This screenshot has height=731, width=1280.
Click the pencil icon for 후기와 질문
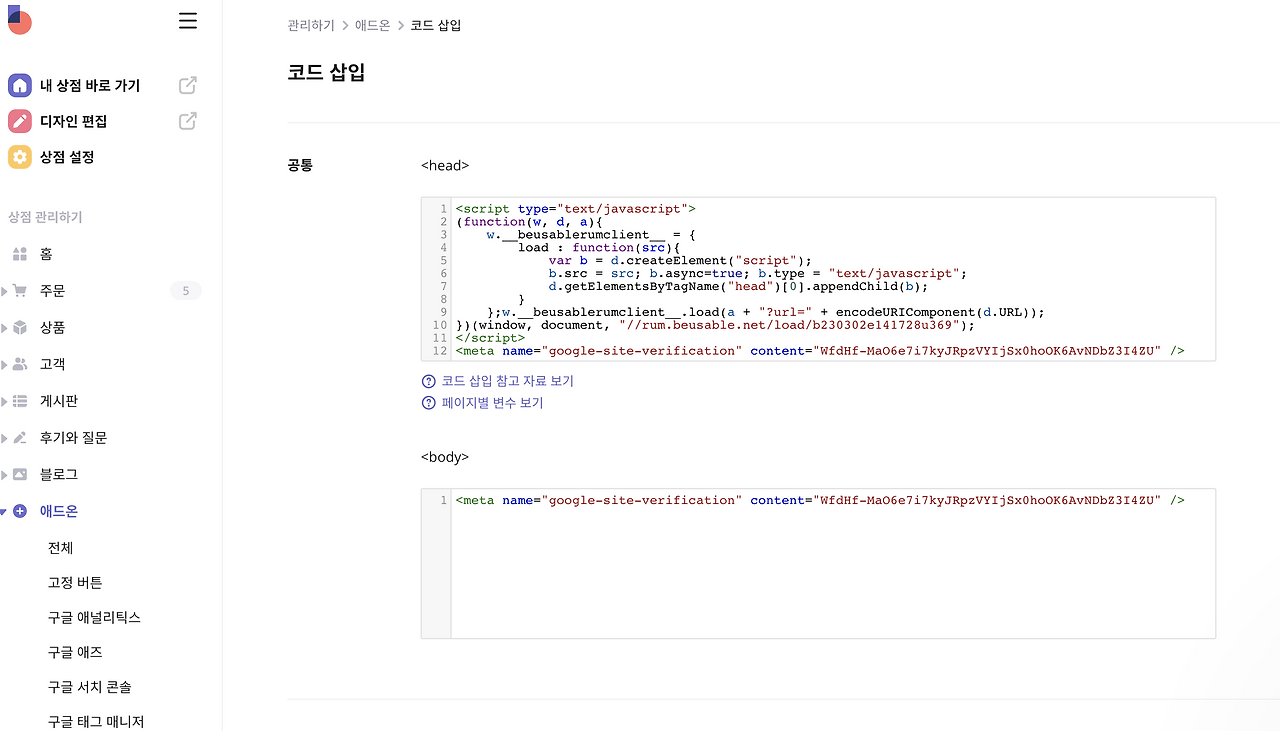coord(20,438)
